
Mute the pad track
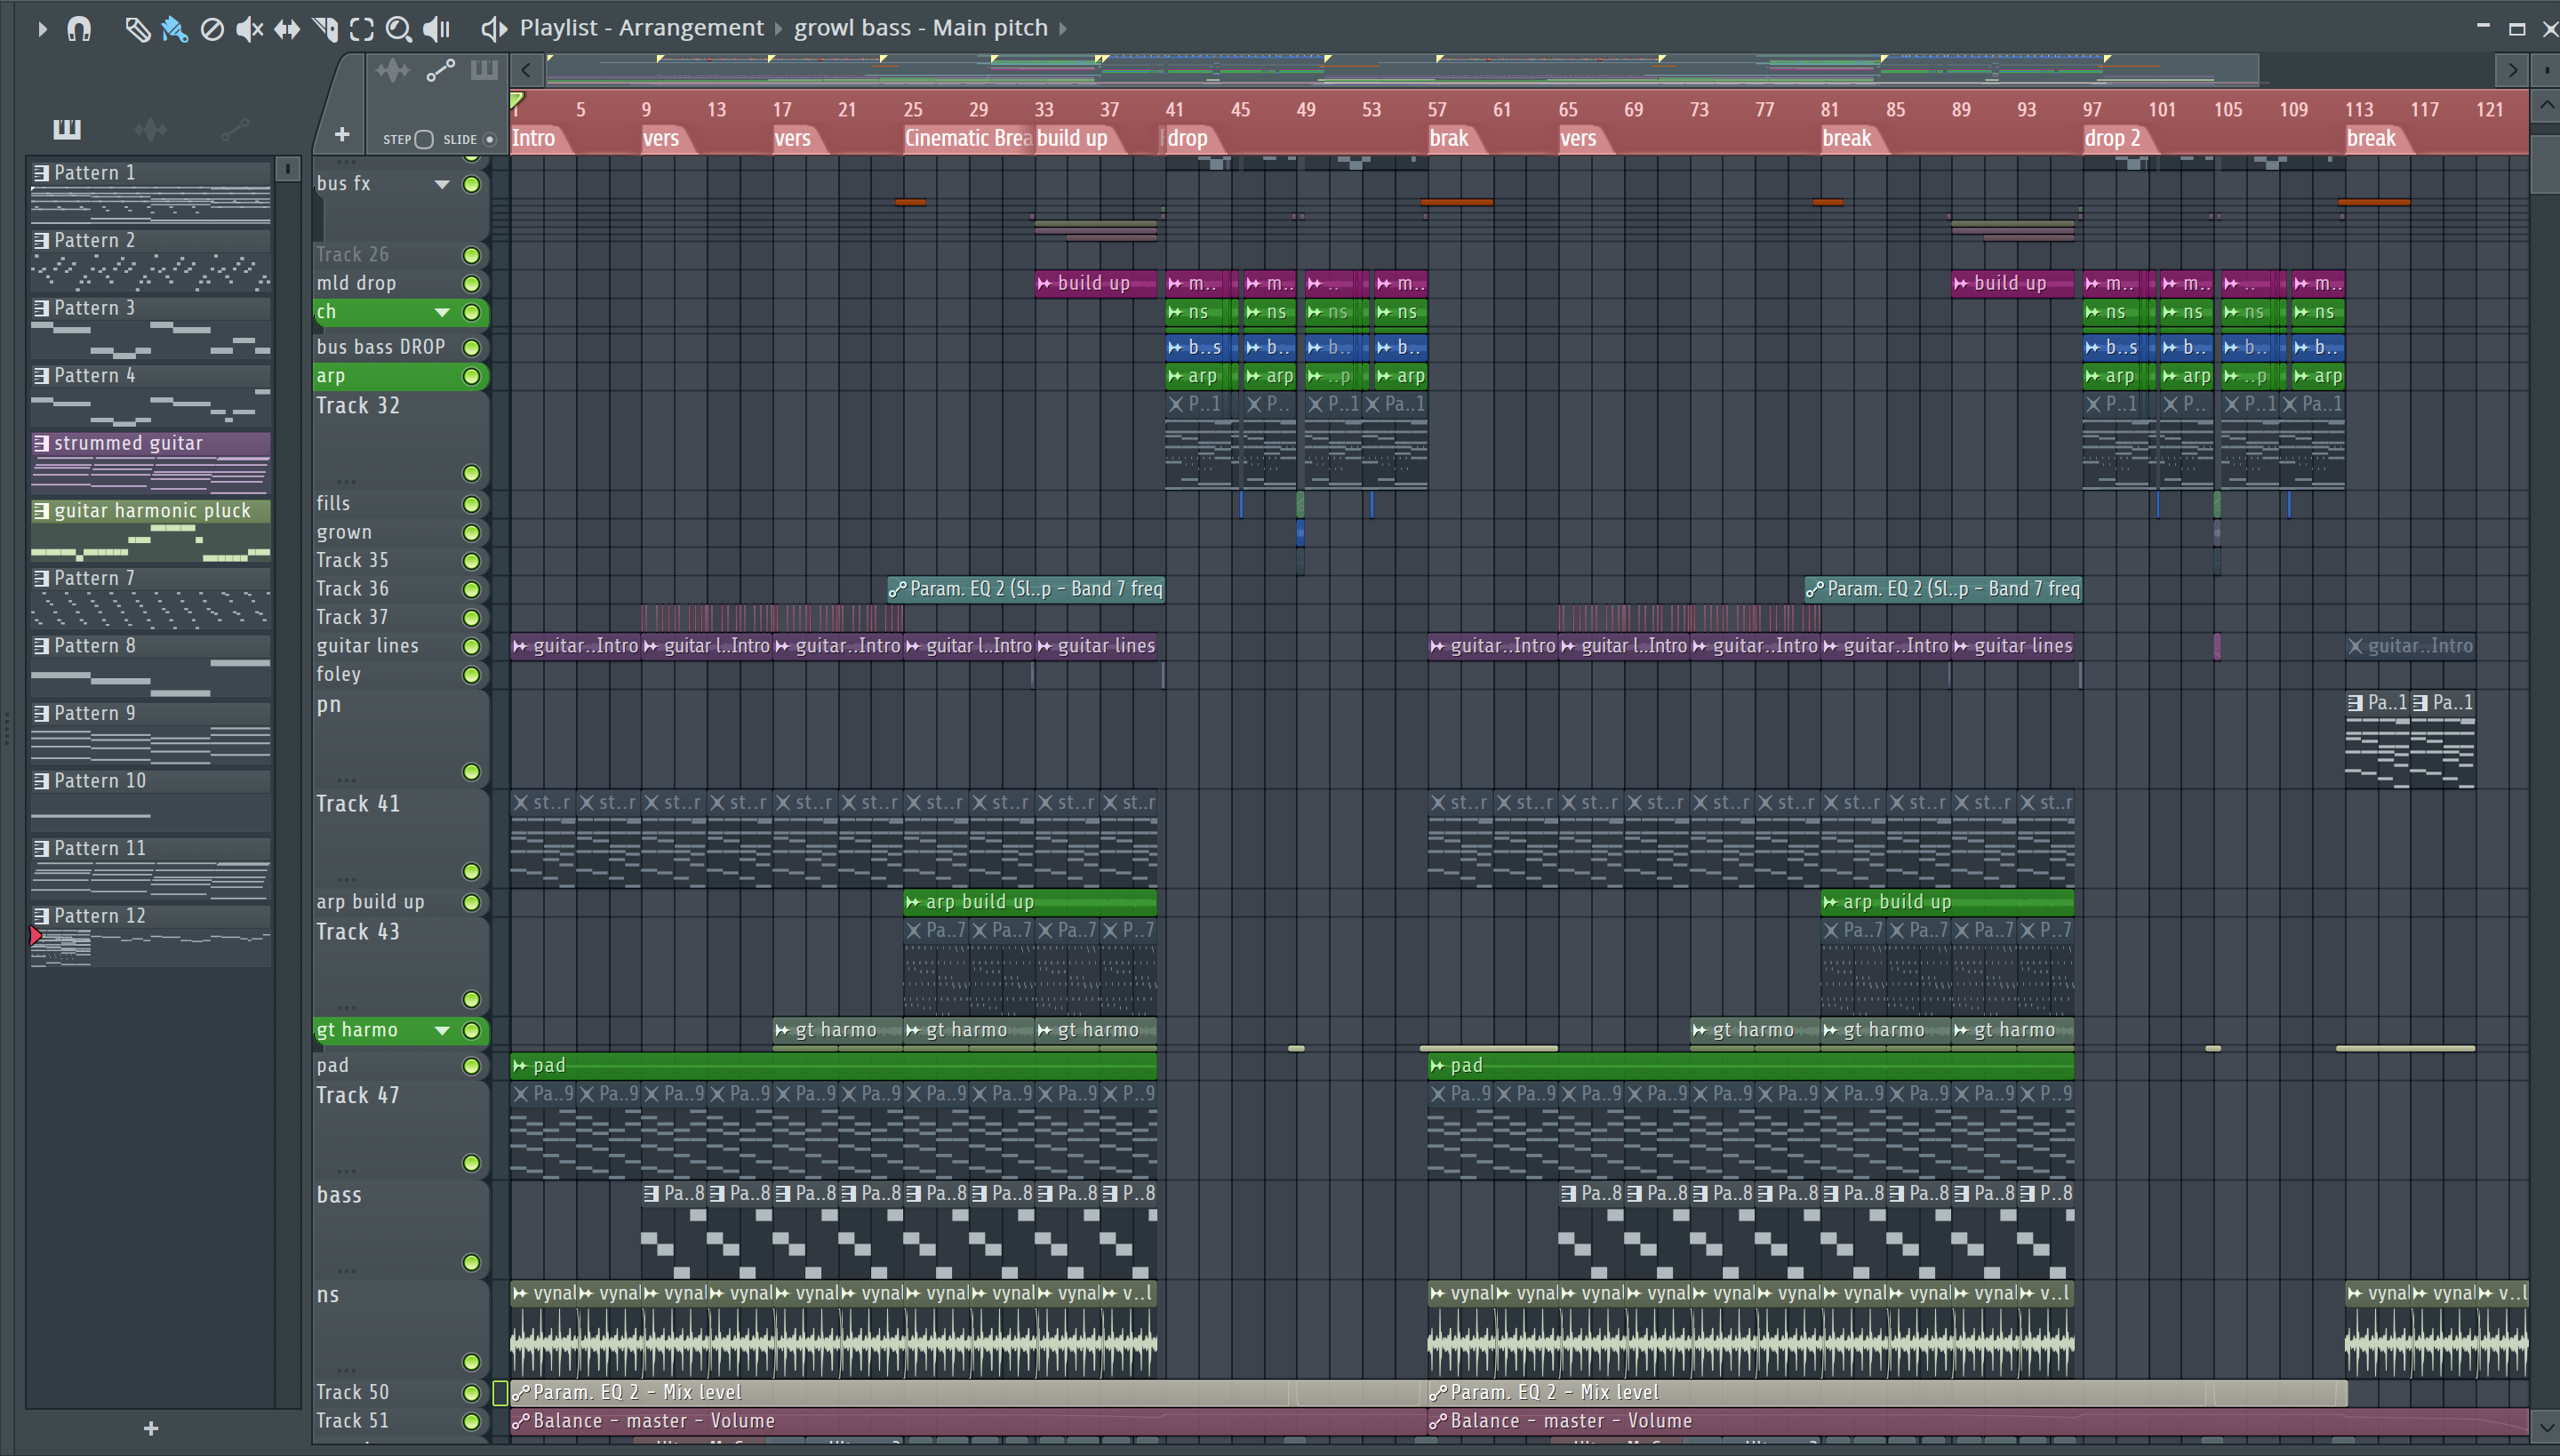click(x=471, y=1067)
